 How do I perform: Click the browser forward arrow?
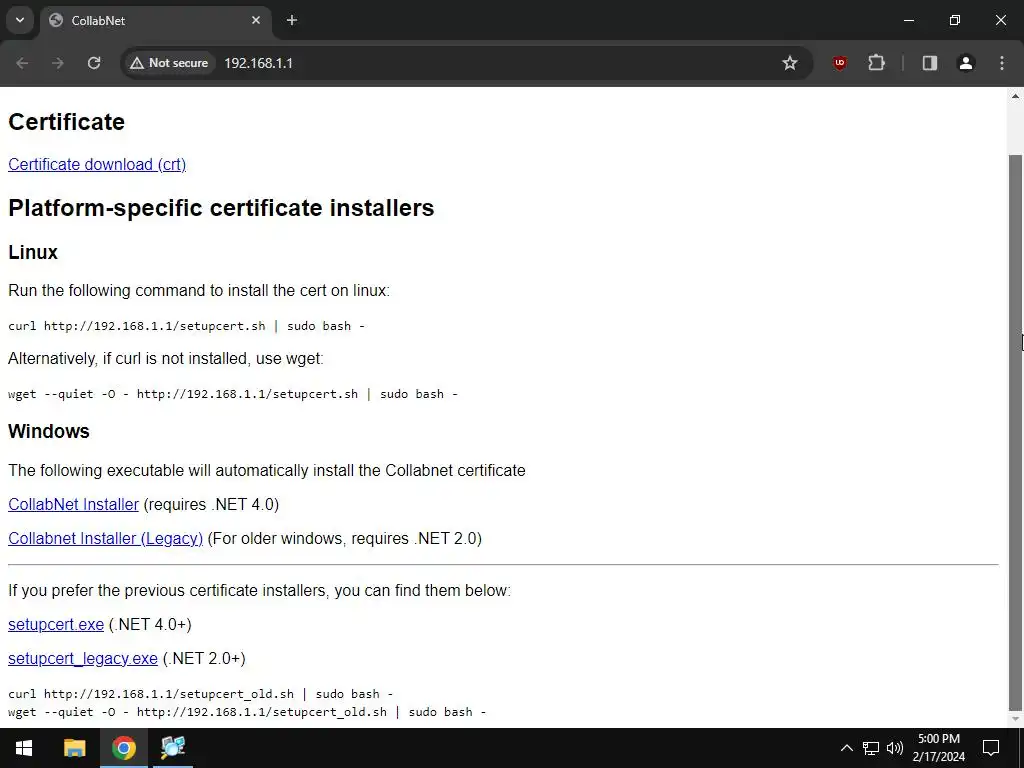click(57, 63)
